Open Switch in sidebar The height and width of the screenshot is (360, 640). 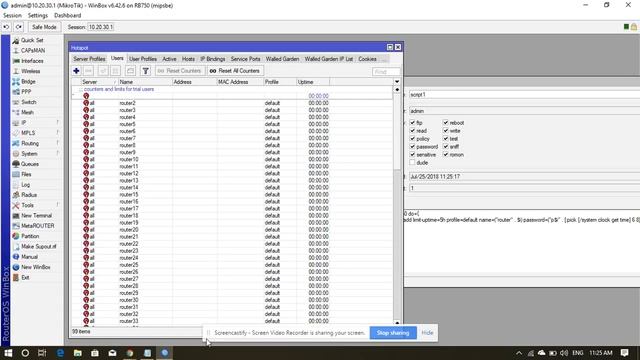pos(29,102)
